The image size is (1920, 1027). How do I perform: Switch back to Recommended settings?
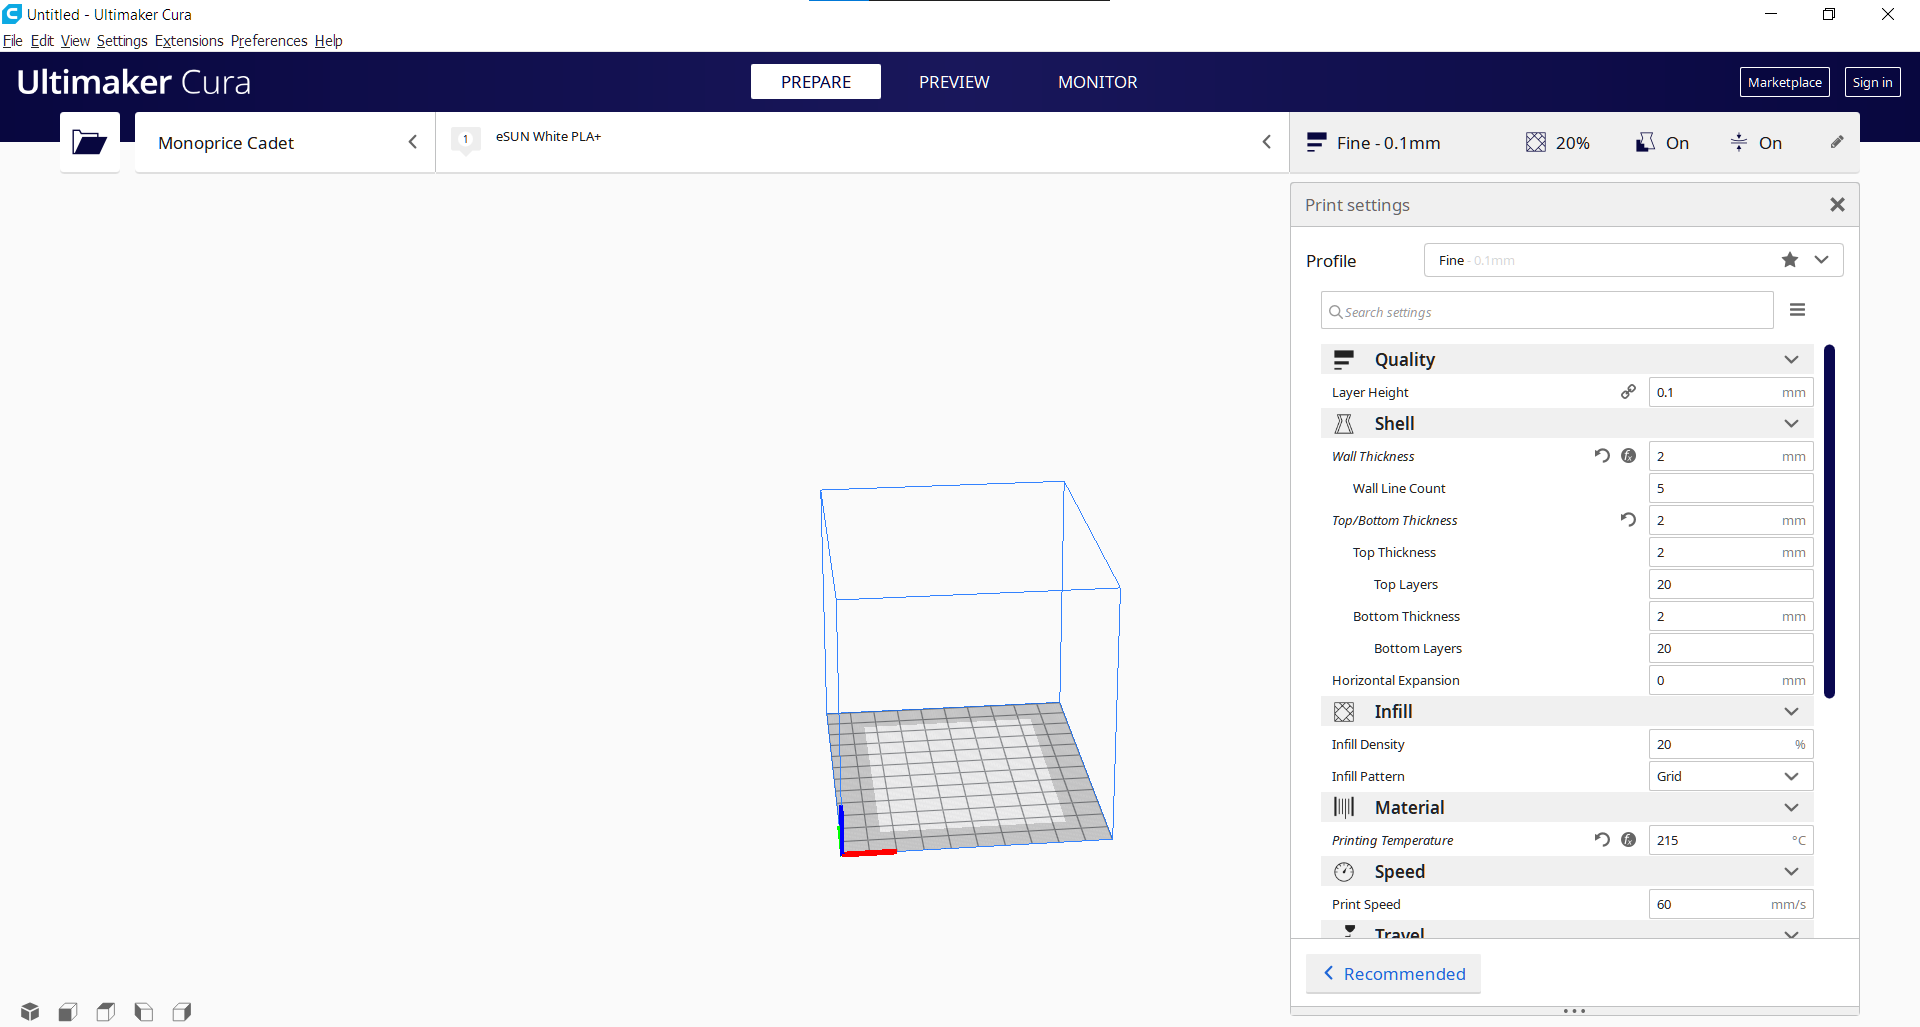click(x=1394, y=974)
